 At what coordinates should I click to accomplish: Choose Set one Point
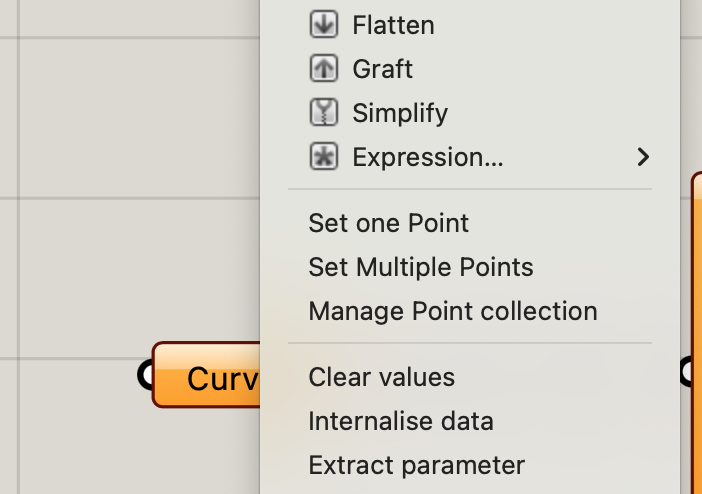click(x=388, y=223)
